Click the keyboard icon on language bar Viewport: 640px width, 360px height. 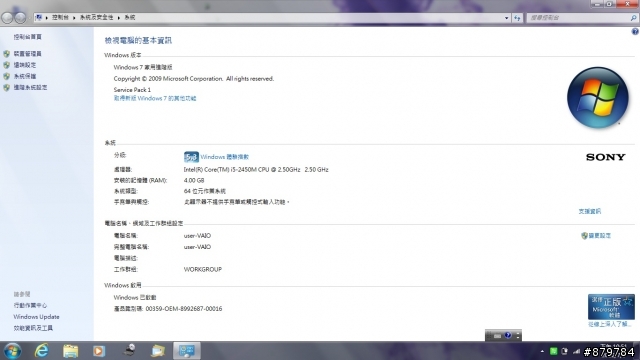pos(497,336)
